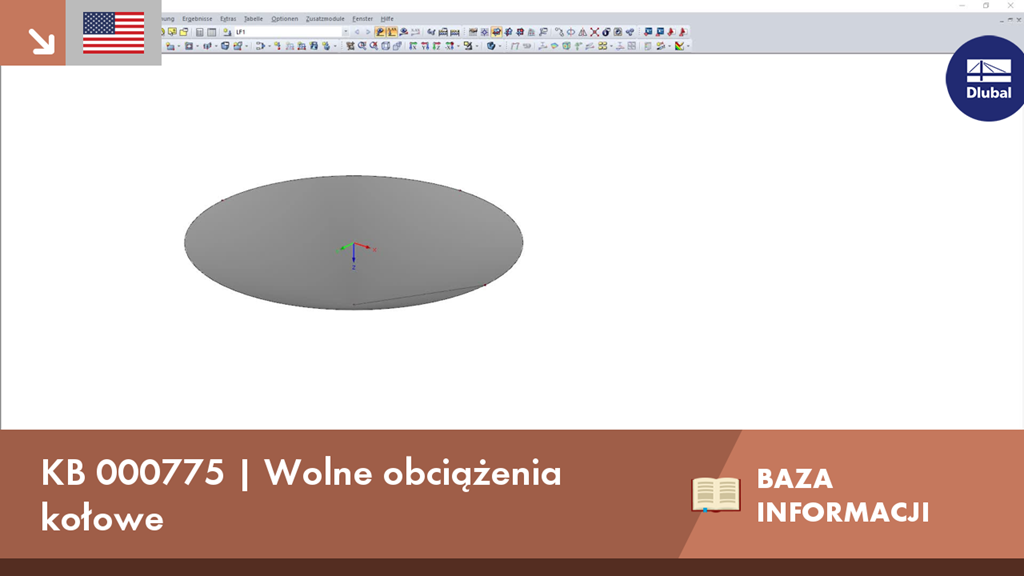Viewport: 1024px width, 576px height.
Task: Click the purple diamond star toolbar icon
Action: (485, 32)
